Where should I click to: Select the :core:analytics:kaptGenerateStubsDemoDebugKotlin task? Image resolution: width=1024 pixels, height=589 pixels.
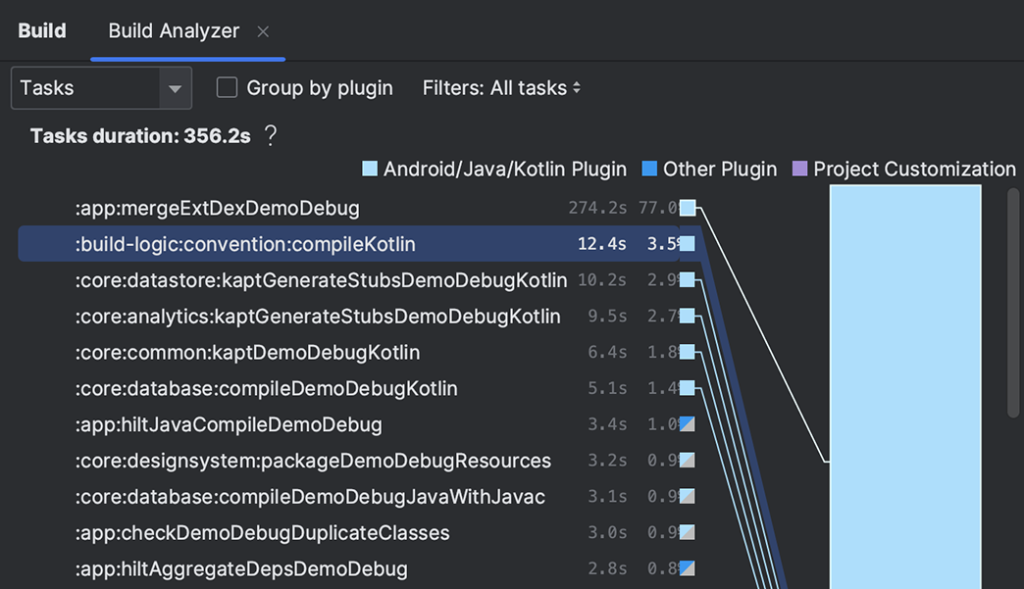tap(317, 316)
